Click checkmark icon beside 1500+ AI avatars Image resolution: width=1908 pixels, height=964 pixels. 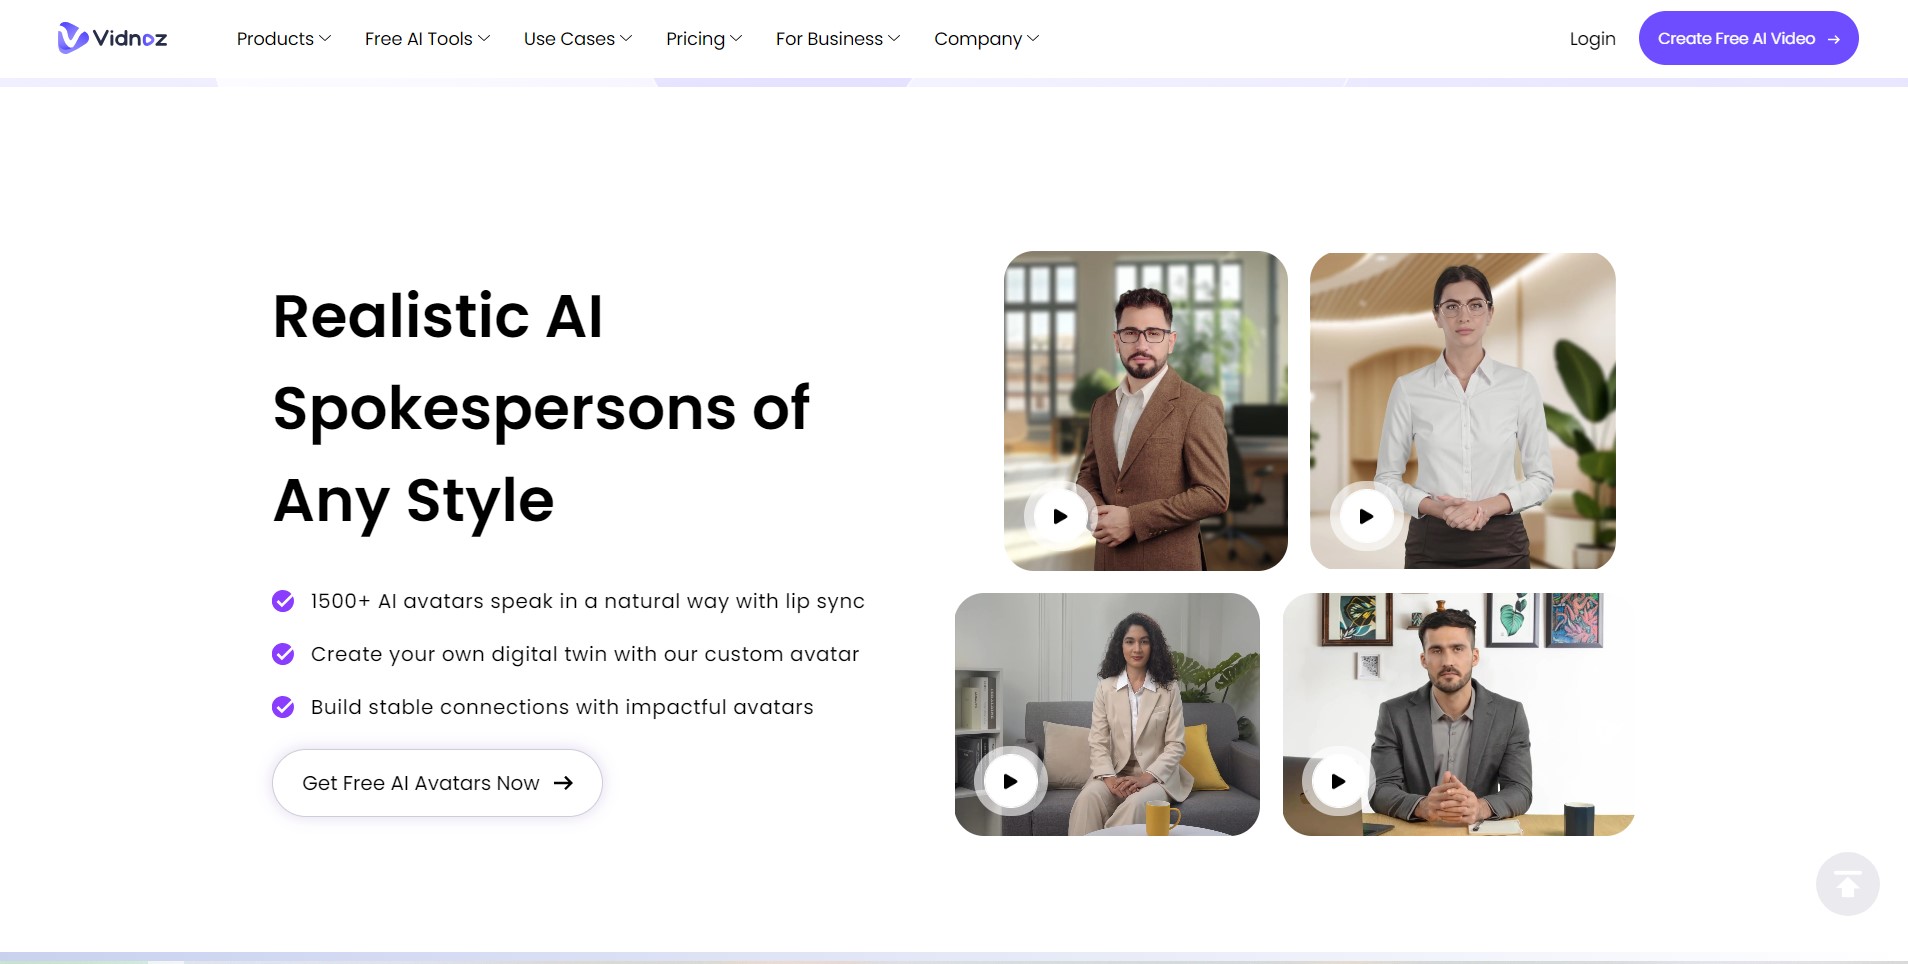(283, 601)
